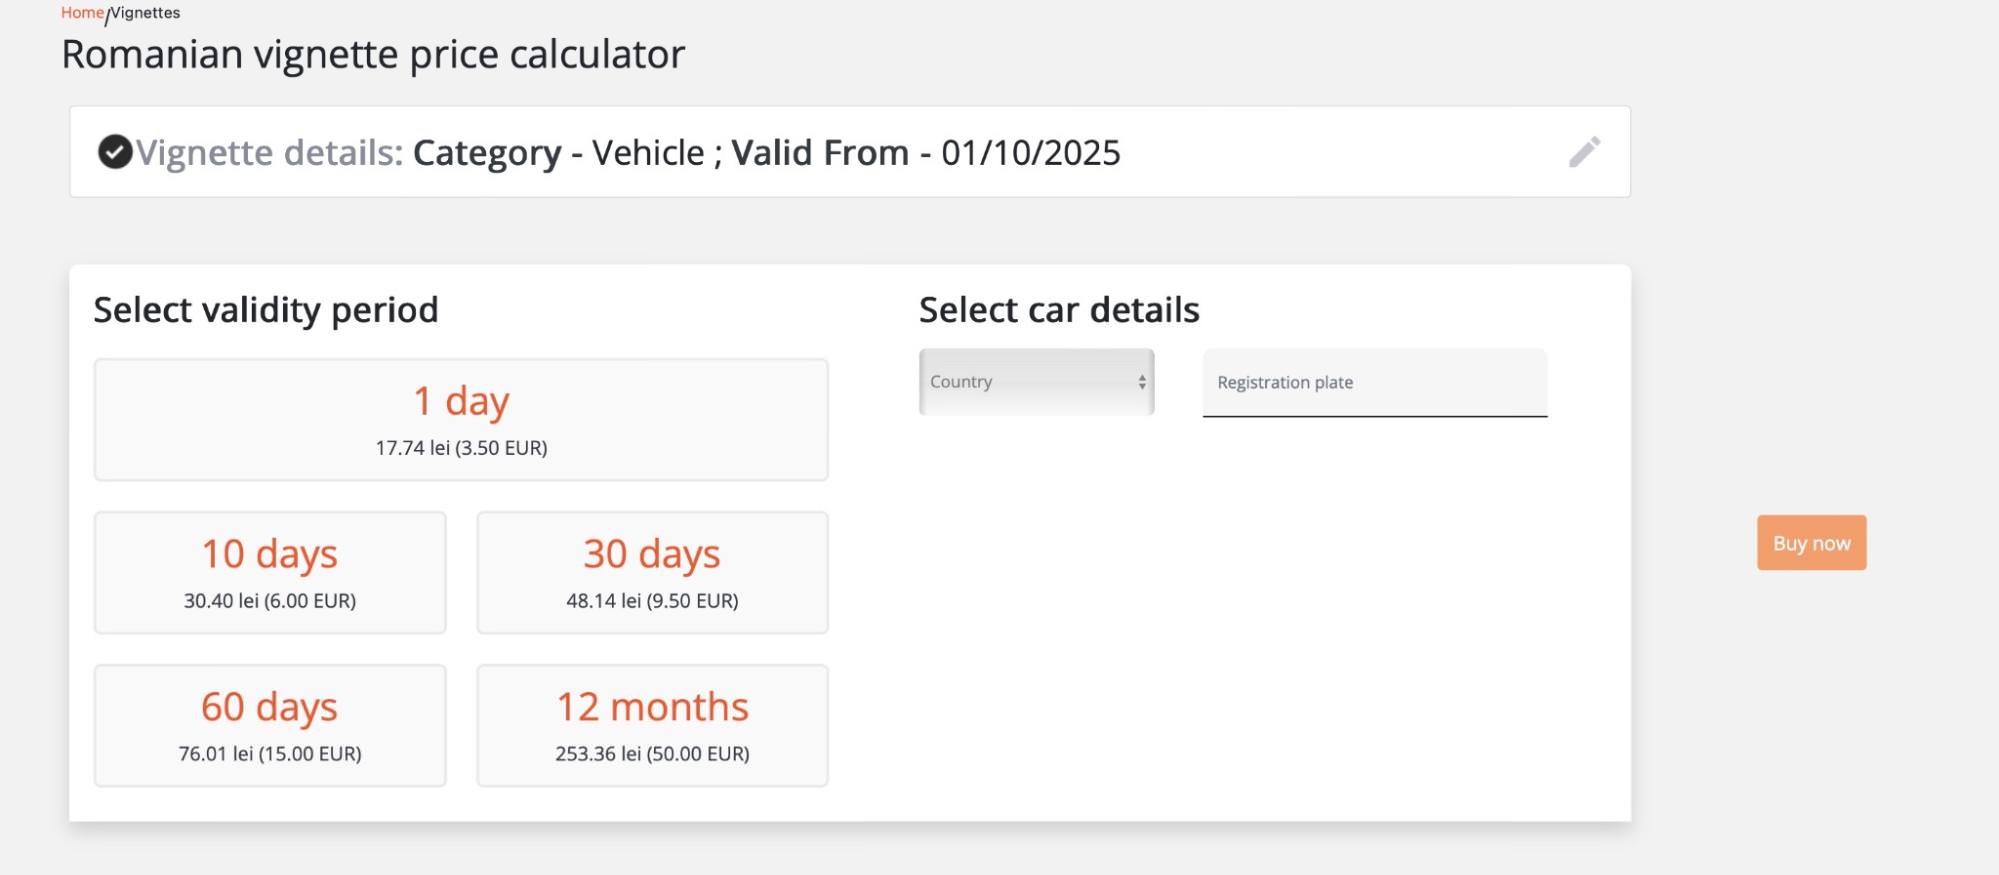Click the Country dropdown up-down arrows
Image resolution: width=1999 pixels, height=875 pixels.
(1141, 382)
